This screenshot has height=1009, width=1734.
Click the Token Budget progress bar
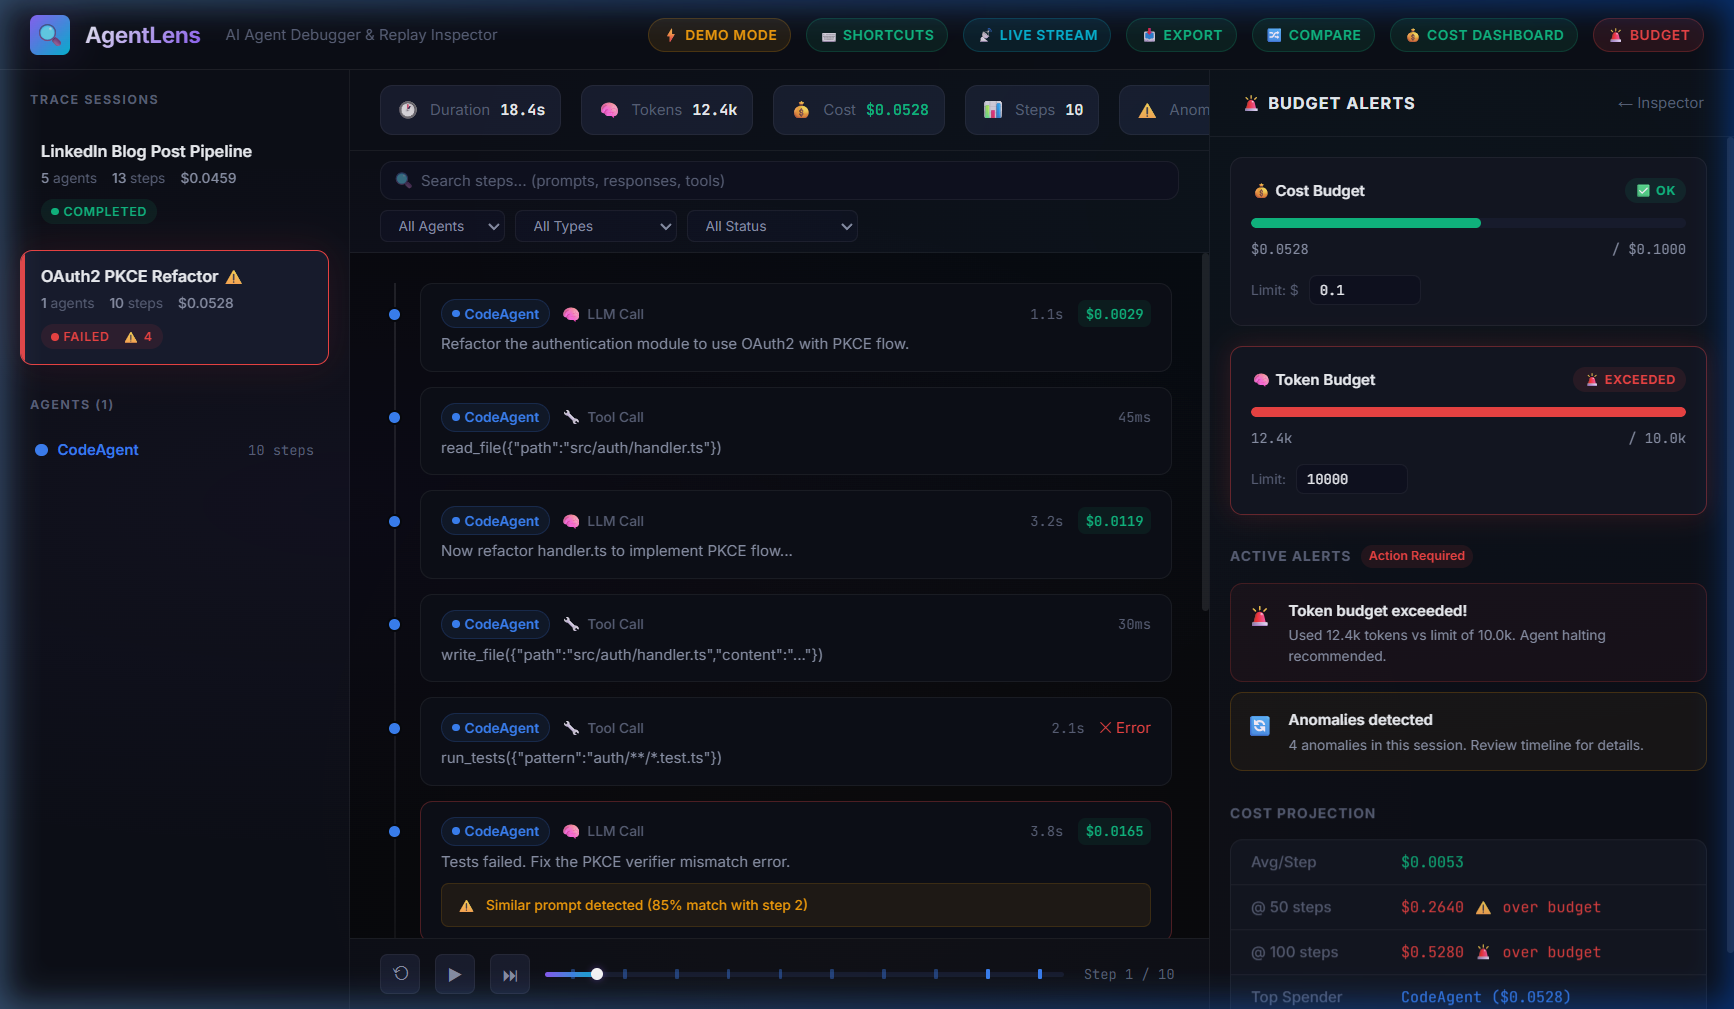click(1468, 412)
